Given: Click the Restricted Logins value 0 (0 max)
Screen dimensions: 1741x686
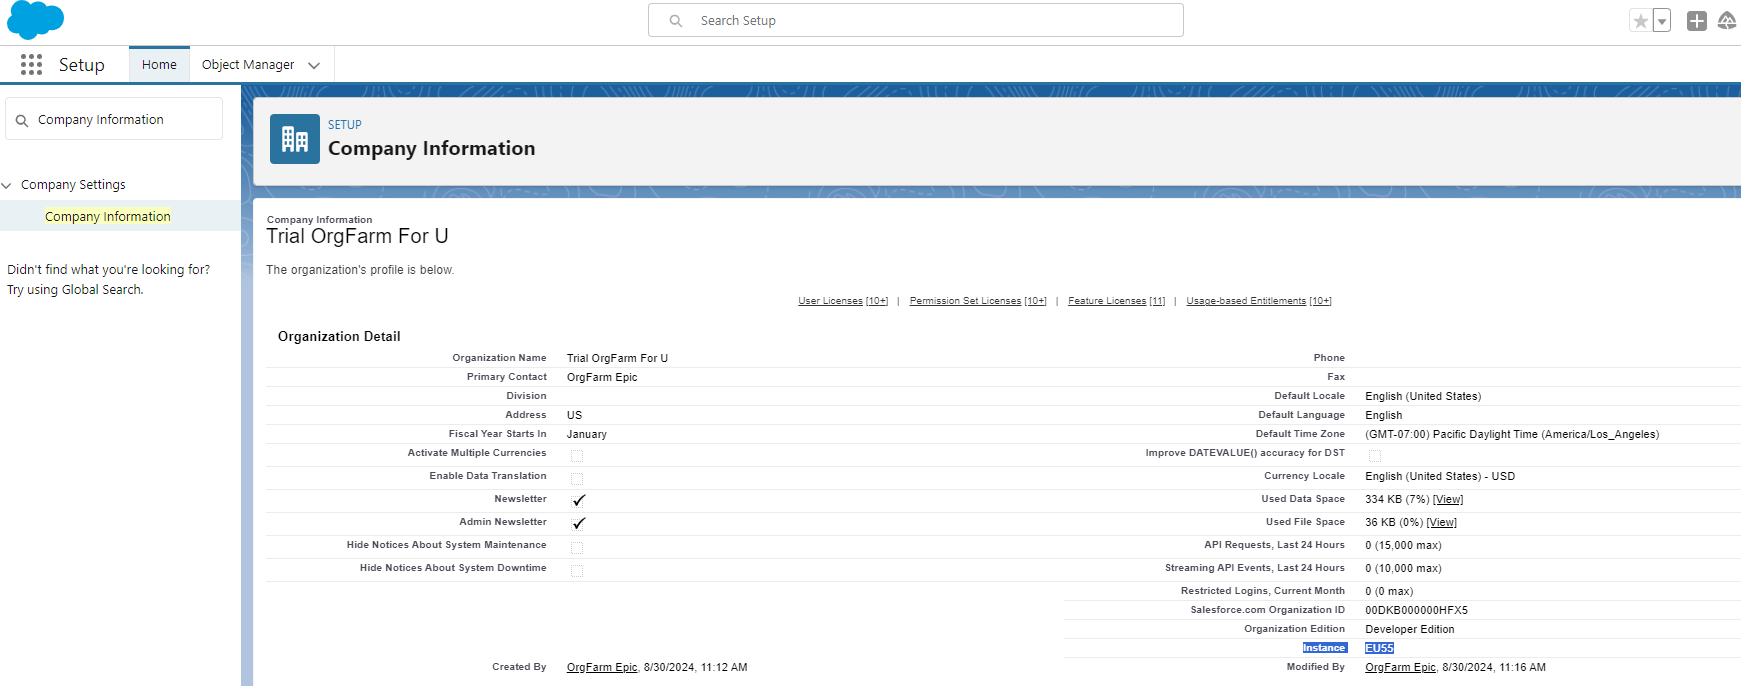Looking at the screenshot, I should (x=1389, y=591).
